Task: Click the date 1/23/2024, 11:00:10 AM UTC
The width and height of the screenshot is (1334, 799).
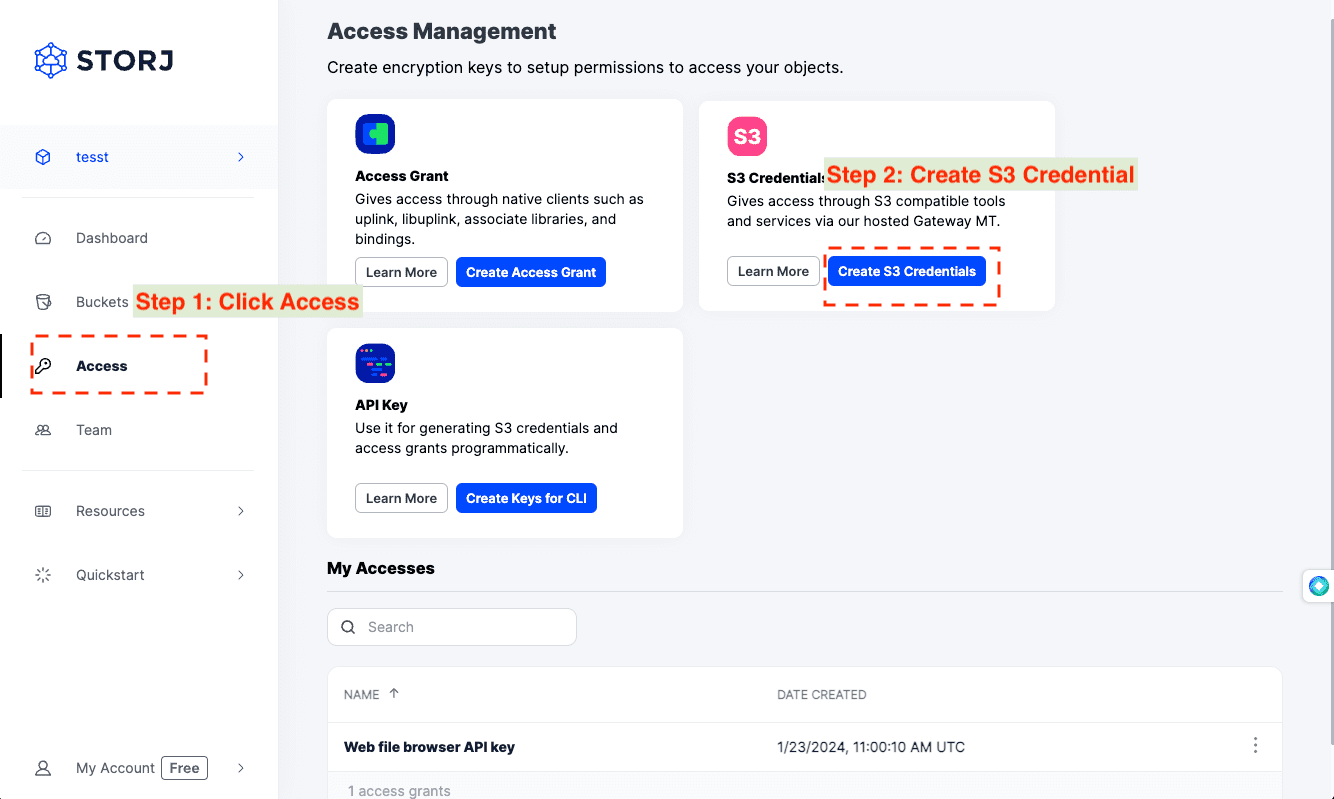Action: (871, 747)
